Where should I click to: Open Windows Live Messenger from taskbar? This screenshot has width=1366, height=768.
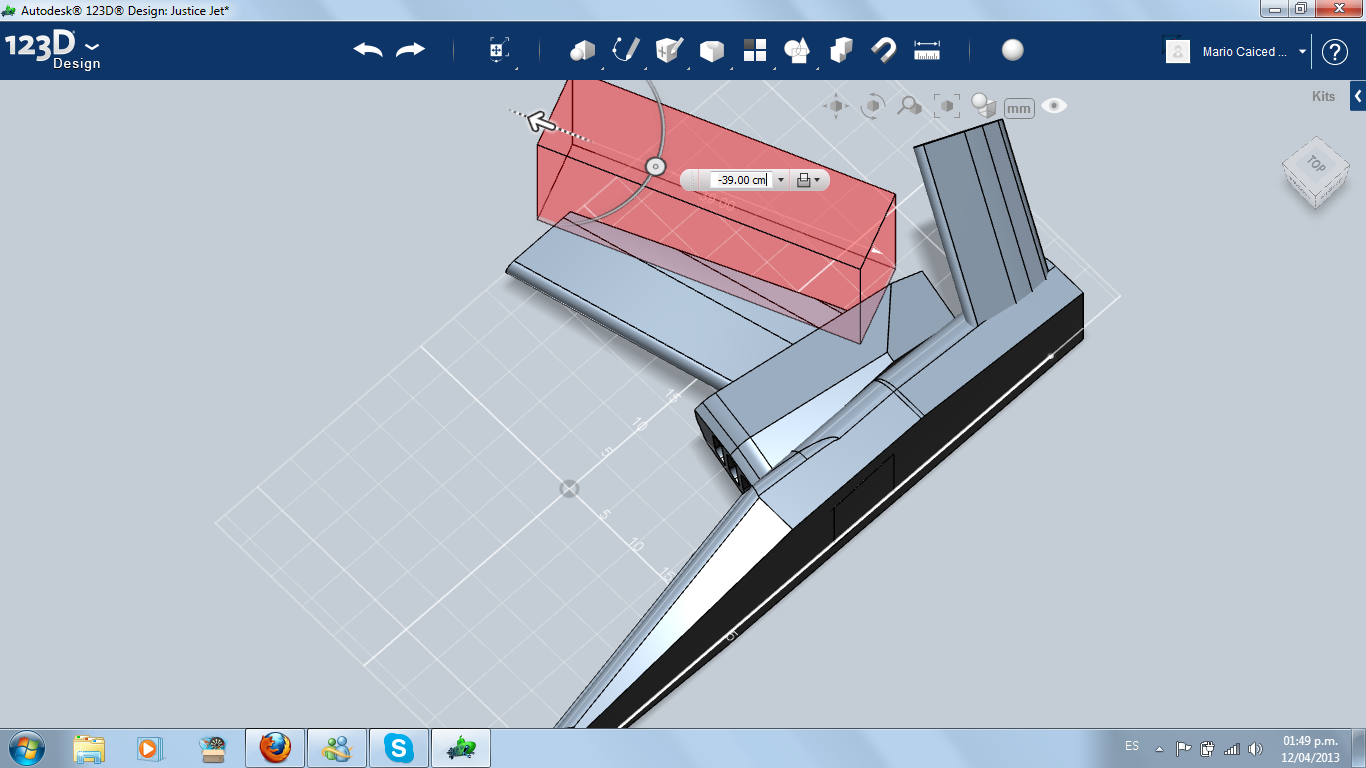coord(337,748)
